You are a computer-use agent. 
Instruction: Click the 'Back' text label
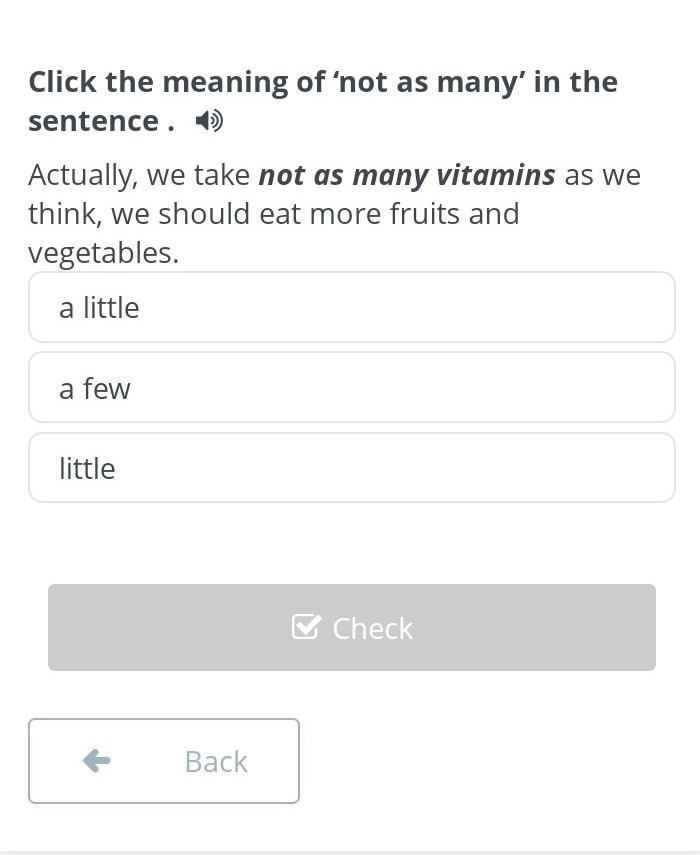(216, 762)
